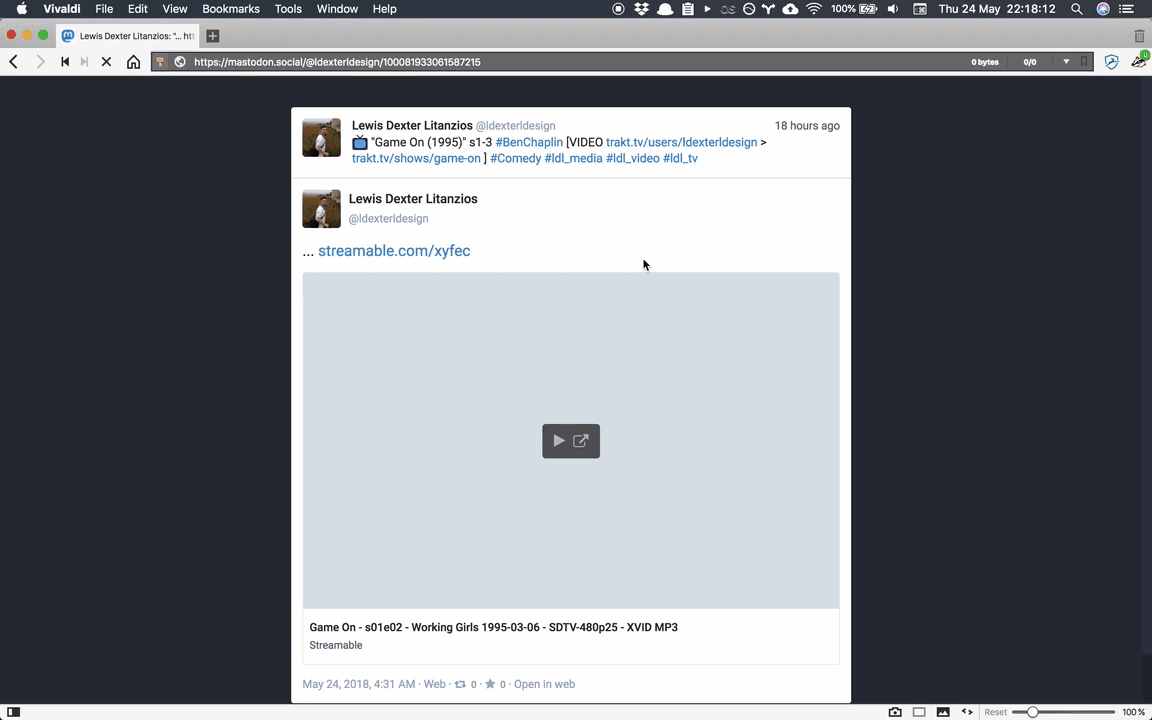Open video in external window icon
Screen dimensions: 1152x720
coord(581,441)
